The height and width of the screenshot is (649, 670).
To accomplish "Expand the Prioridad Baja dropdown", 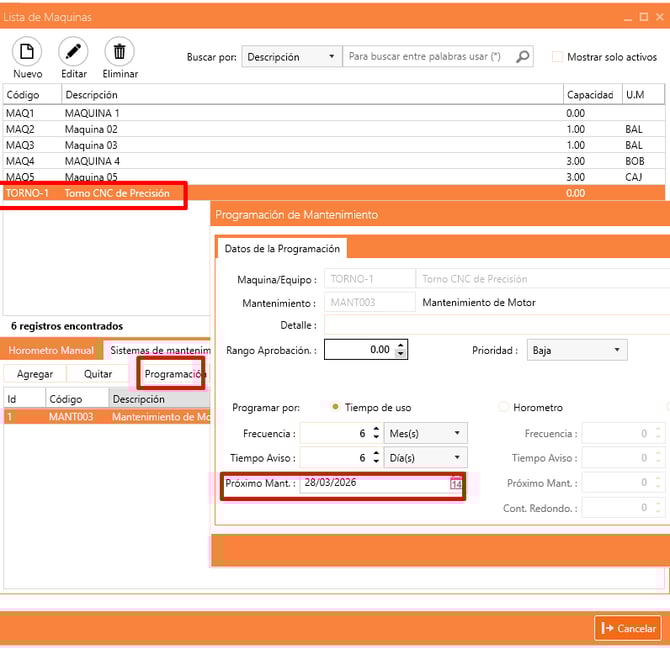I will [577, 350].
